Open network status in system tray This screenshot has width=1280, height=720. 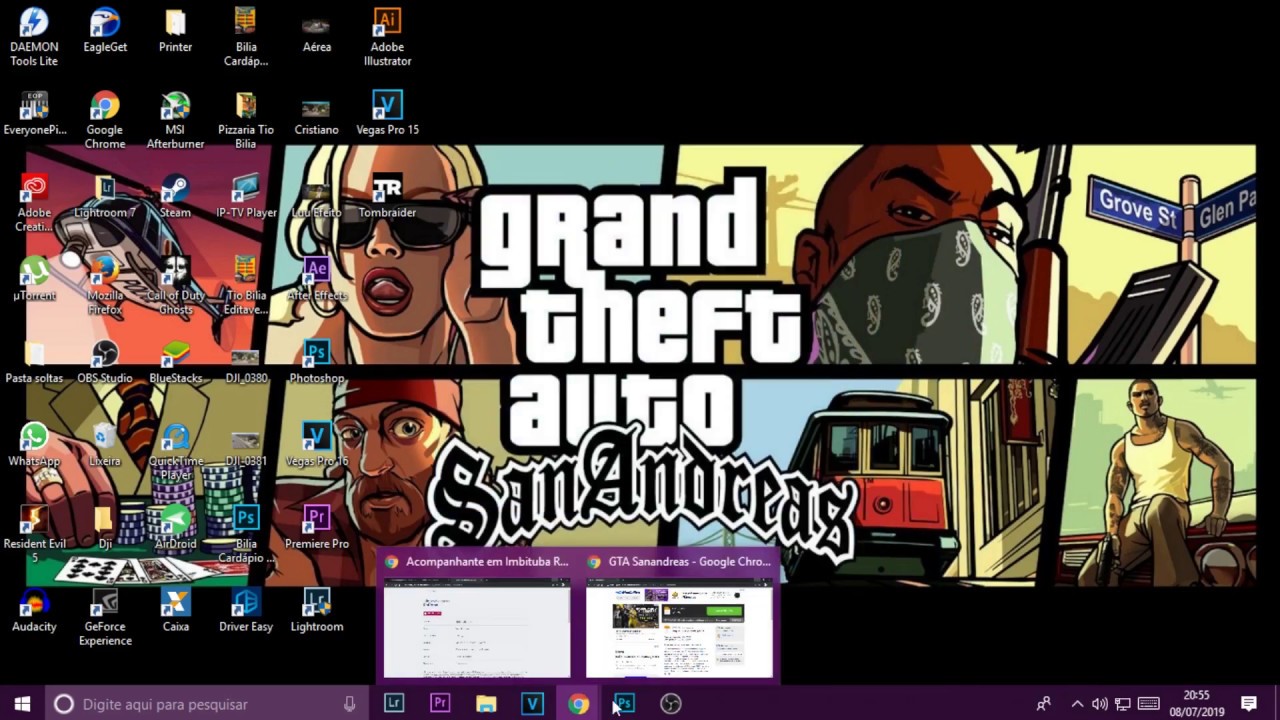click(1123, 704)
